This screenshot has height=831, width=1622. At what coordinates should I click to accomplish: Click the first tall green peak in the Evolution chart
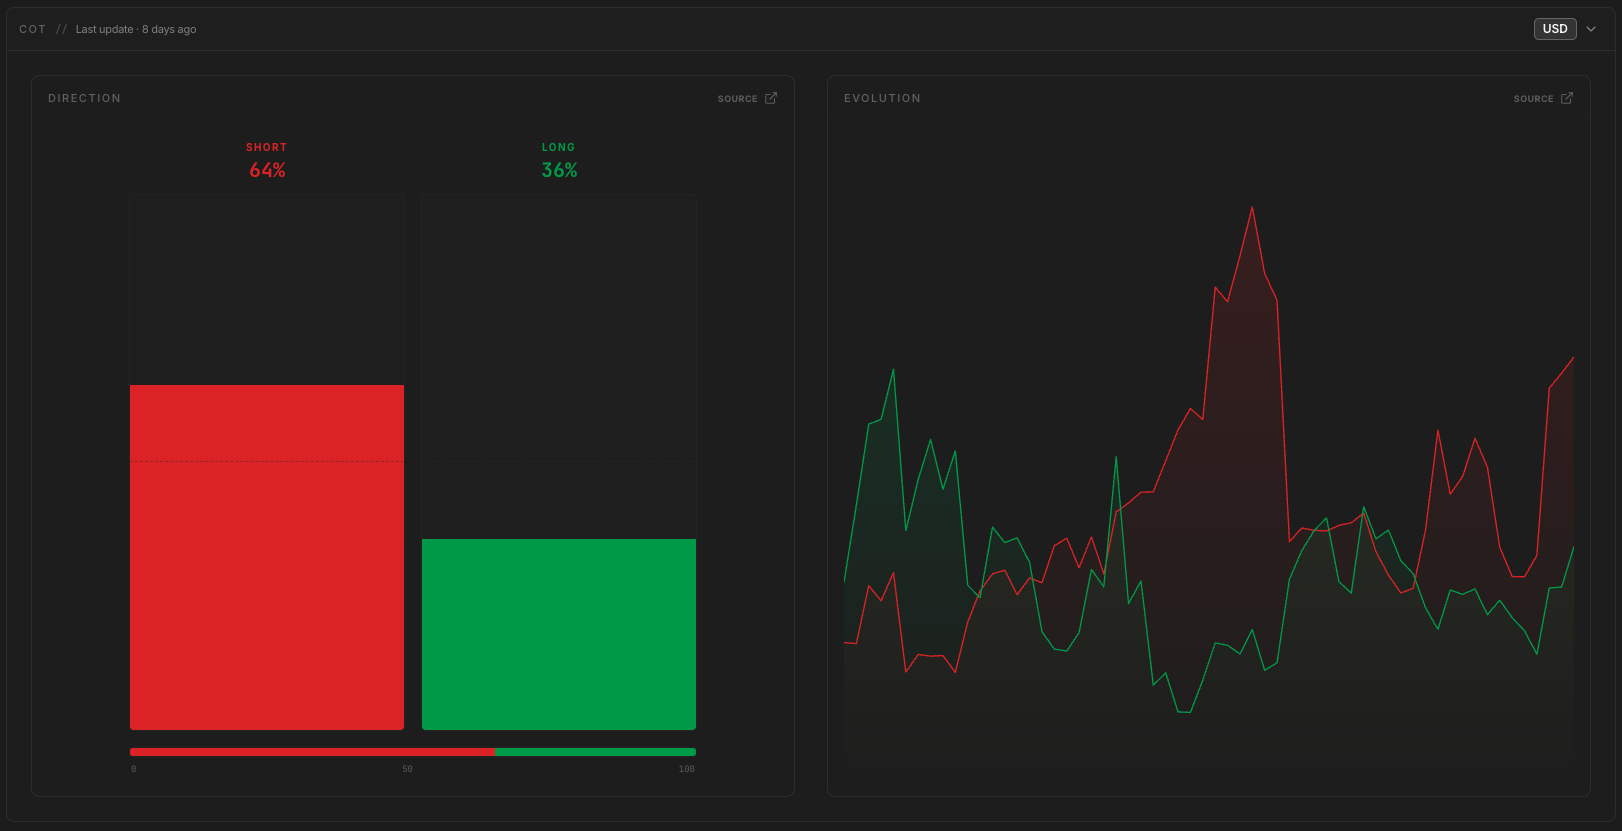click(x=893, y=370)
